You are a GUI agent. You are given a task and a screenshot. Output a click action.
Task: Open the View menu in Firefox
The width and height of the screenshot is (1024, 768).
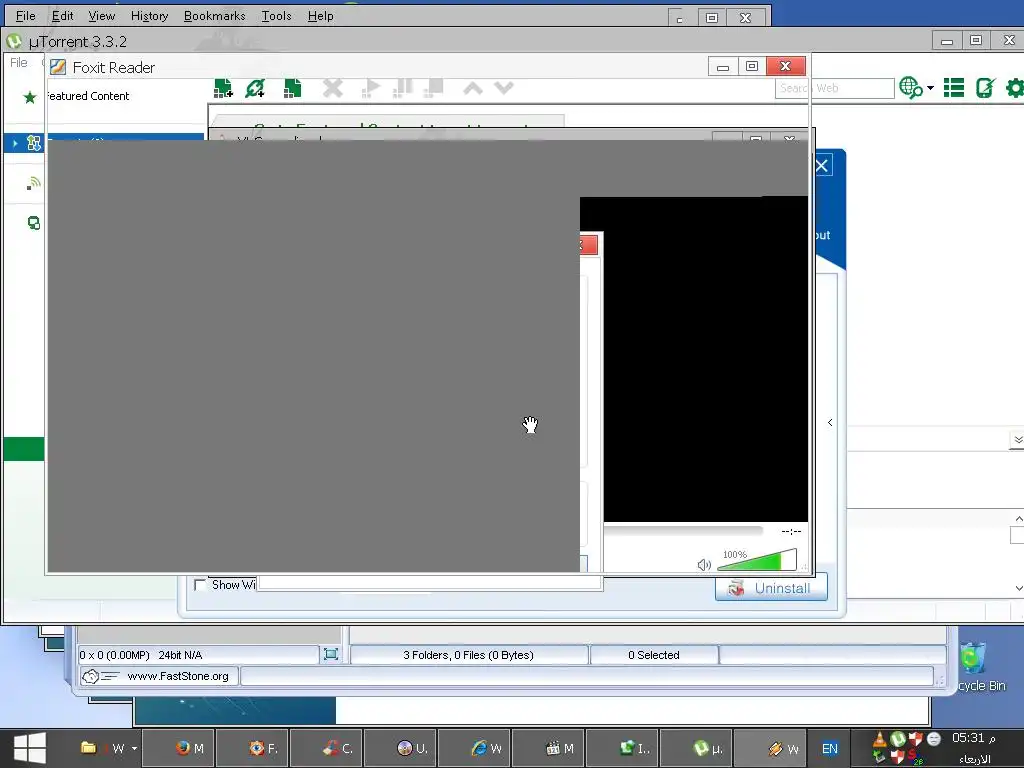(x=102, y=16)
